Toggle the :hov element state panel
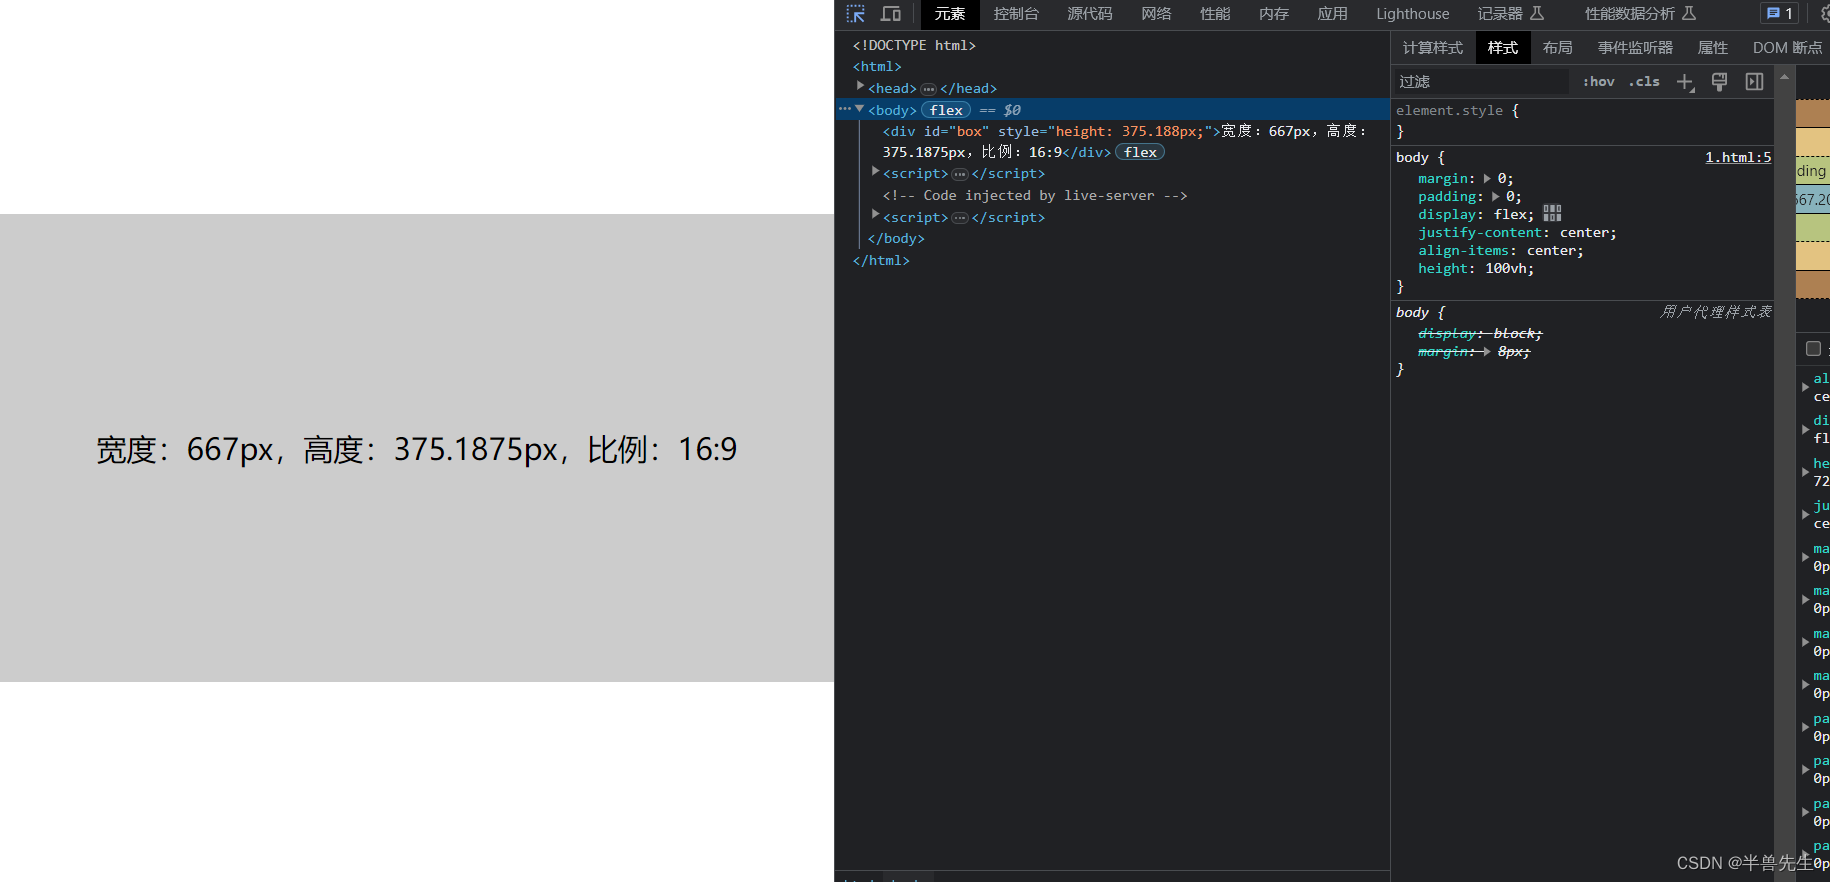Screen dimensions: 1830x882 click(x=1598, y=82)
